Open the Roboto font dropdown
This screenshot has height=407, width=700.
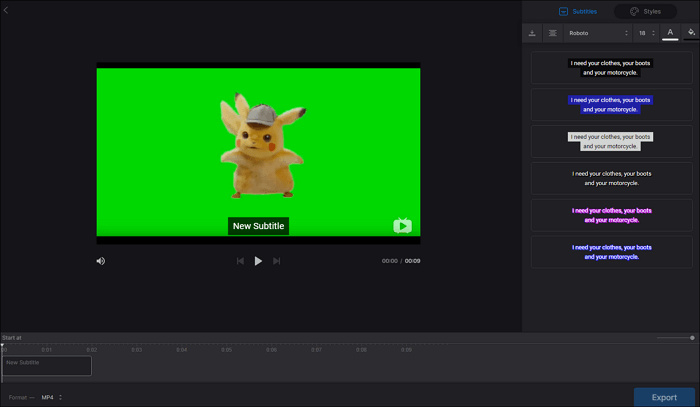(597, 33)
